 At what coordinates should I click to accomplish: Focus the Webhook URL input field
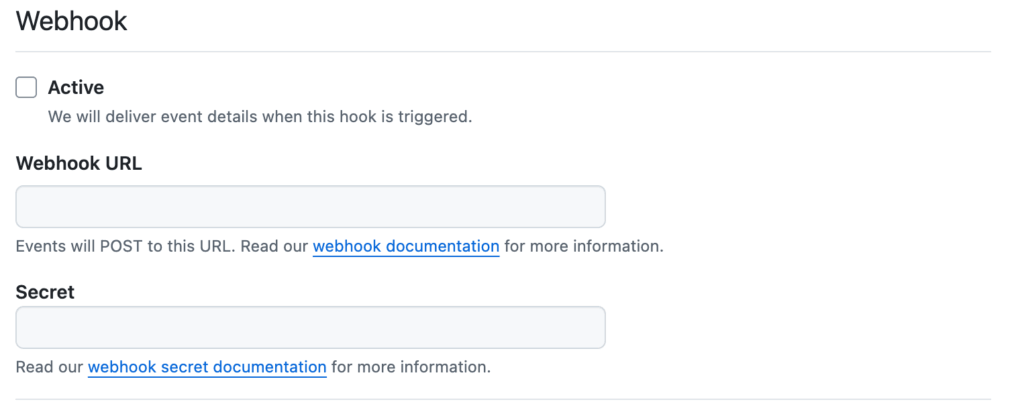(x=310, y=207)
